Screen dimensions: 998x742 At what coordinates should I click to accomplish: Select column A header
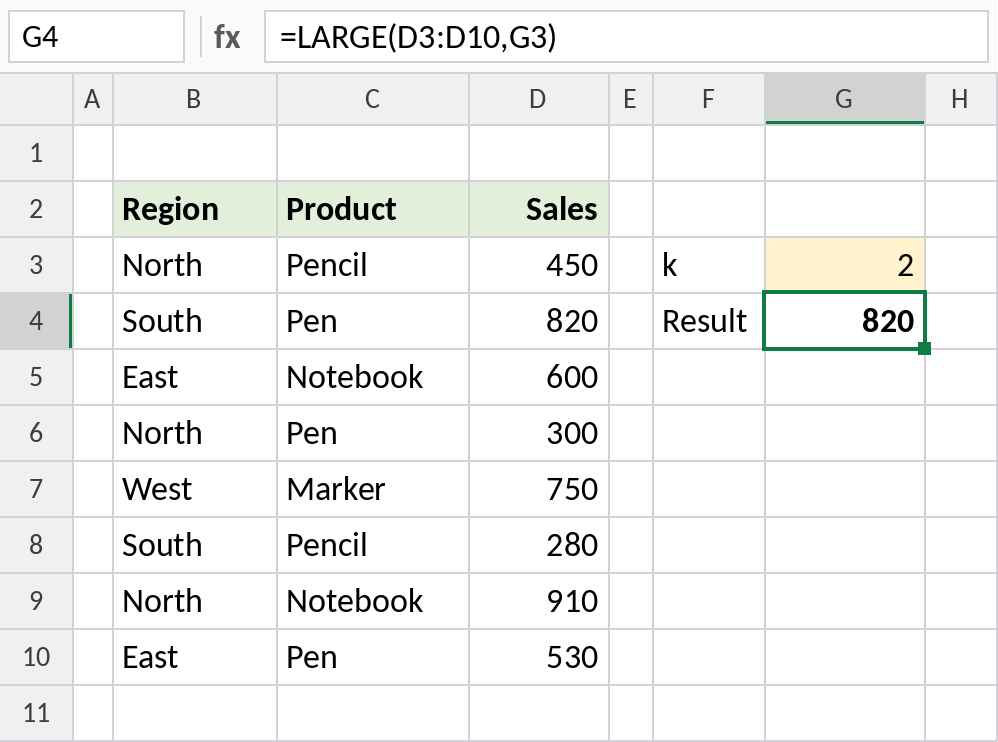(93, 99)
